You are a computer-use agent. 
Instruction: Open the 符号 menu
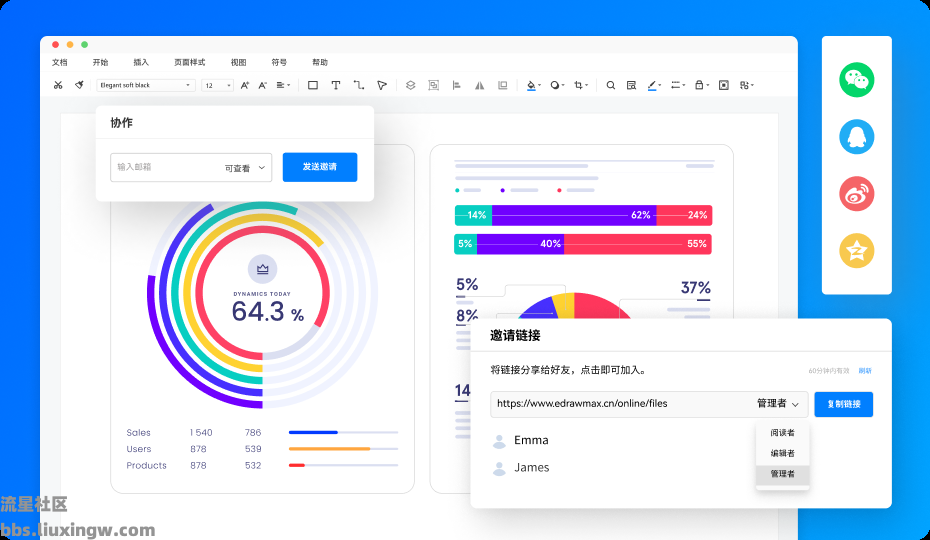coord(279,62)
